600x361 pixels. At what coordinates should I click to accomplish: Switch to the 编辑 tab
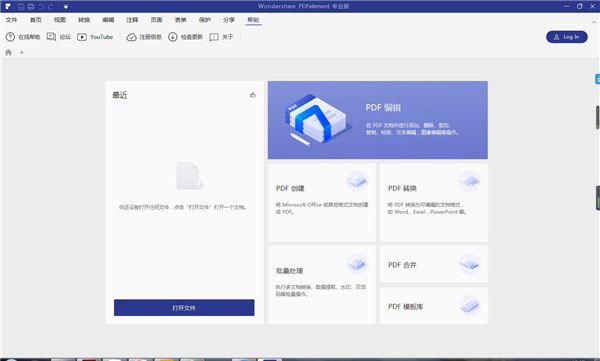[x=108, y=20]
